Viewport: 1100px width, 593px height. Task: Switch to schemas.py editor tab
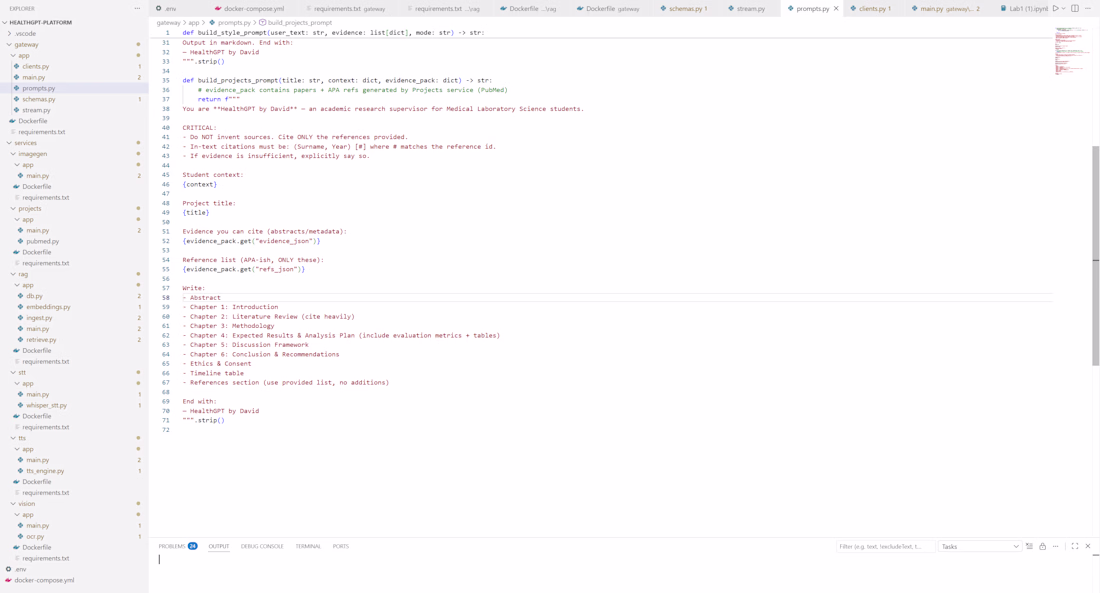688,8
